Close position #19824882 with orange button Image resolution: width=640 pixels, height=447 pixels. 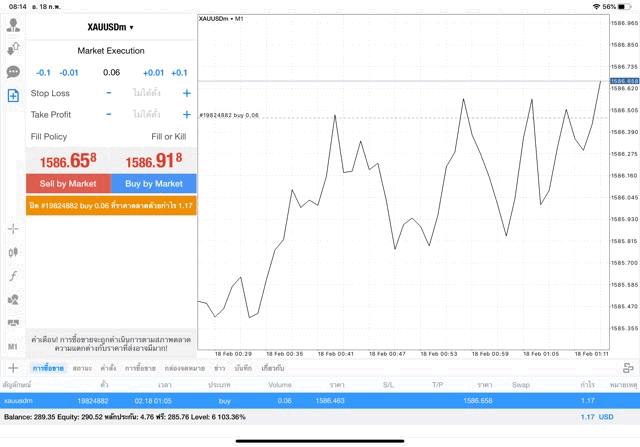111,205
